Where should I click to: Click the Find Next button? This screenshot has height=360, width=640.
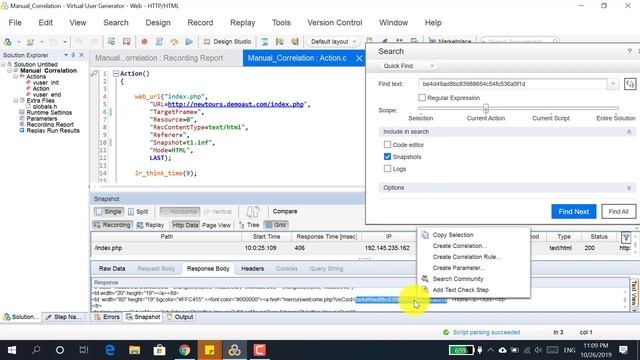pos(573,211)
